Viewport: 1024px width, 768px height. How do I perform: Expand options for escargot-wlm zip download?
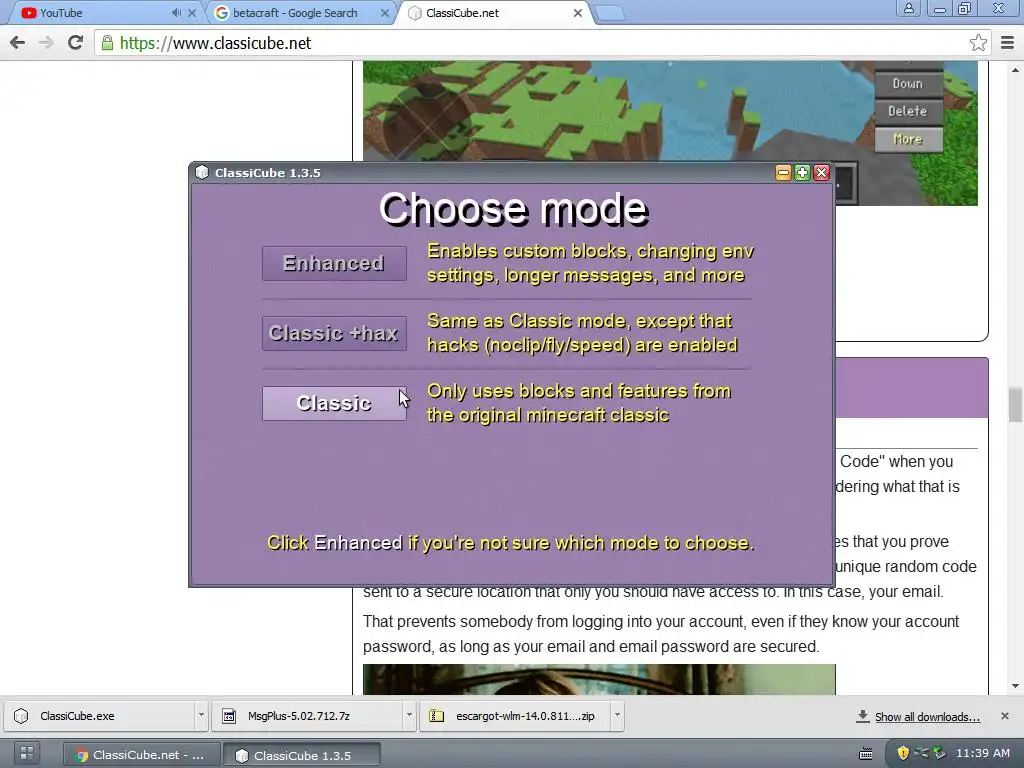point(616,716)
